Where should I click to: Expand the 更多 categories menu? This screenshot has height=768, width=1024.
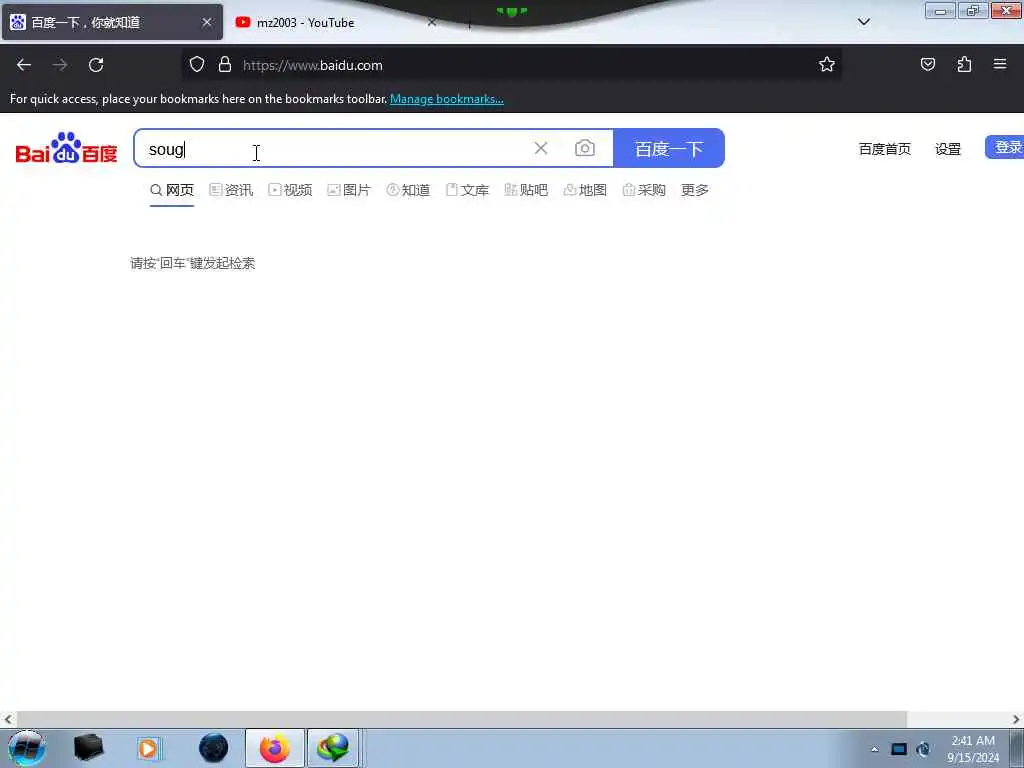coord(695,190)
